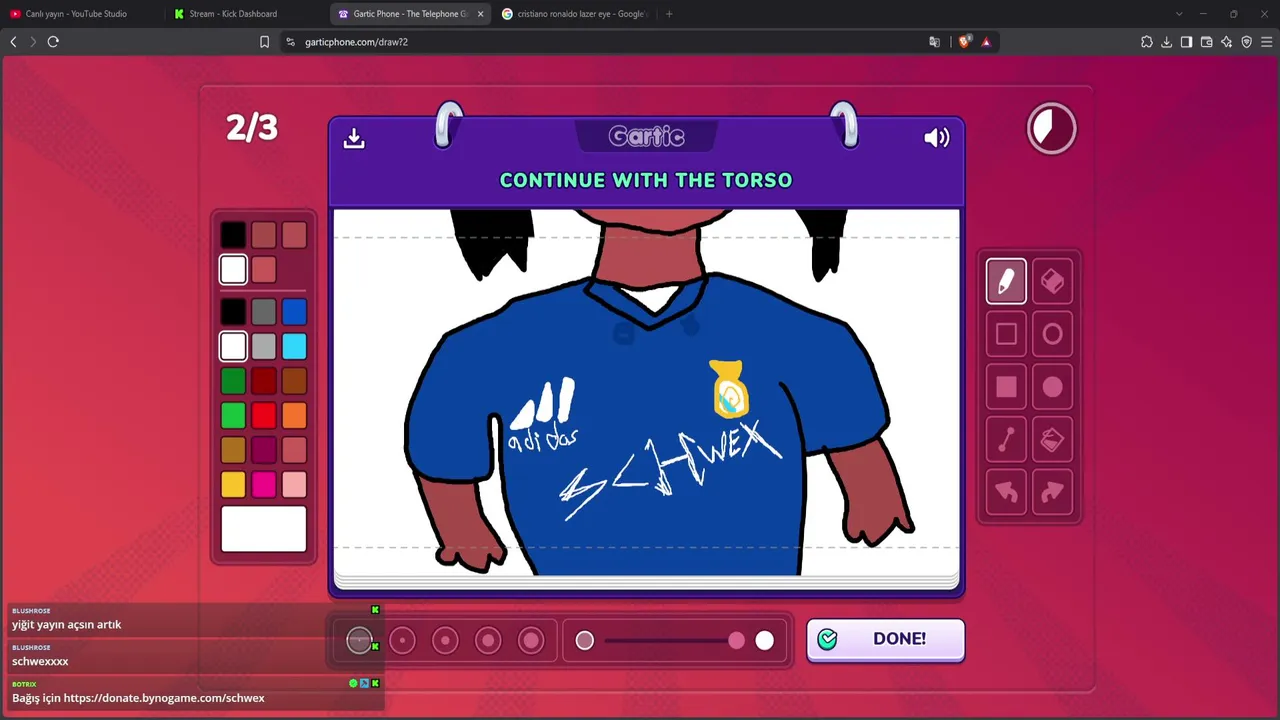
Task: Redo the undone drawing stroke
Action: [x=1052, y=492]
